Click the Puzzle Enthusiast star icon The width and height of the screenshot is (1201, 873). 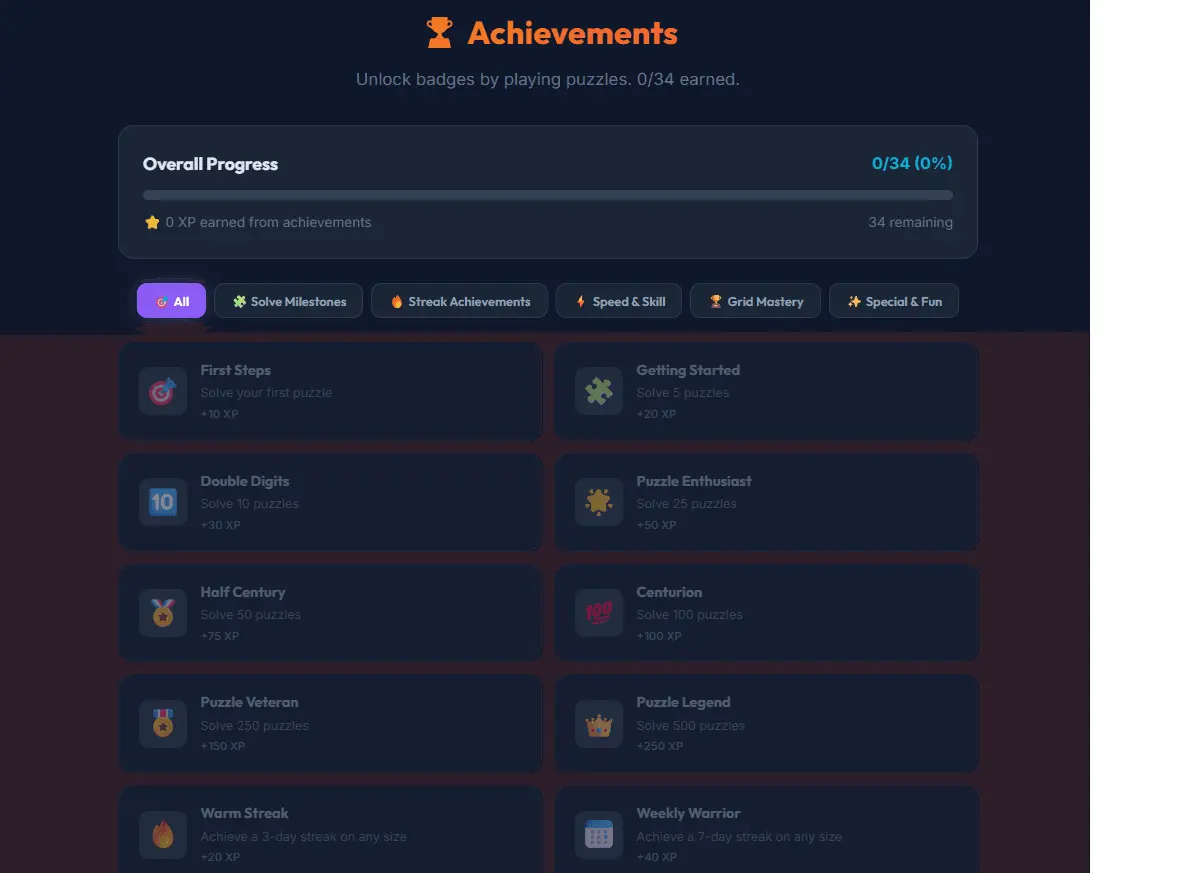coord(599,502)
